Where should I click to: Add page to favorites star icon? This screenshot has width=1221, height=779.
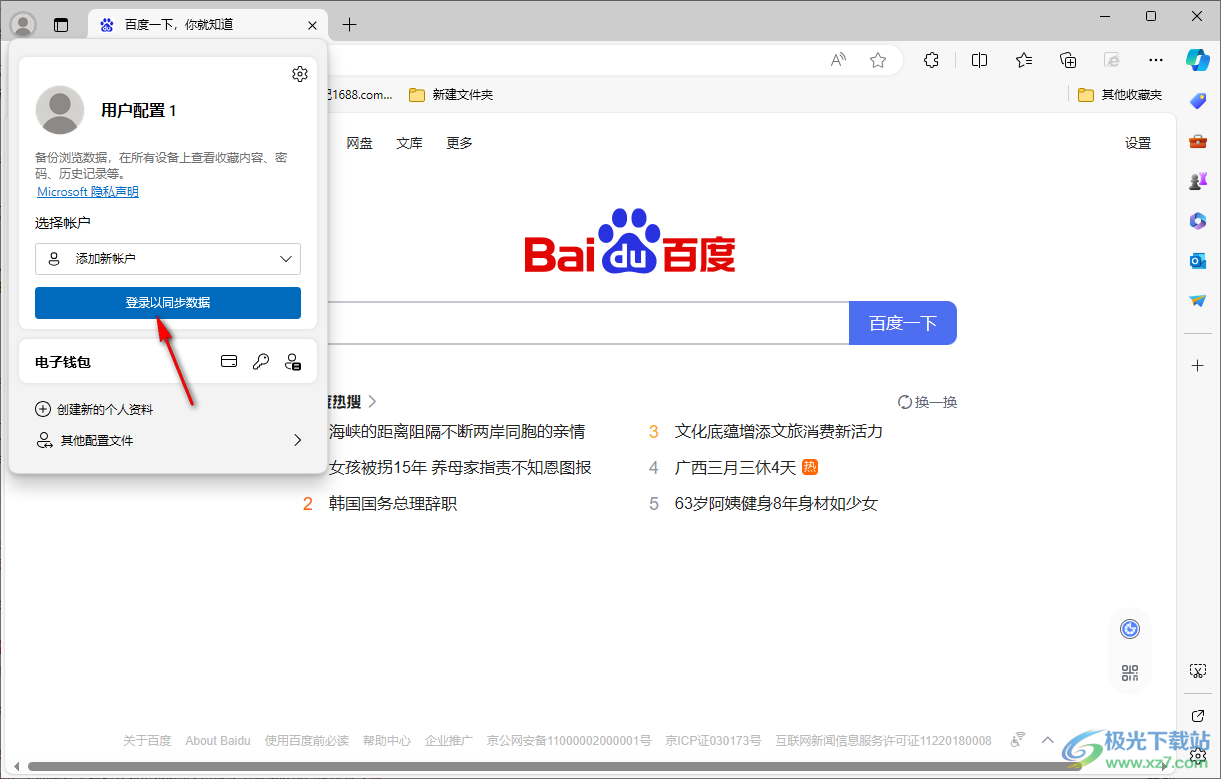(x=878, y=60)
